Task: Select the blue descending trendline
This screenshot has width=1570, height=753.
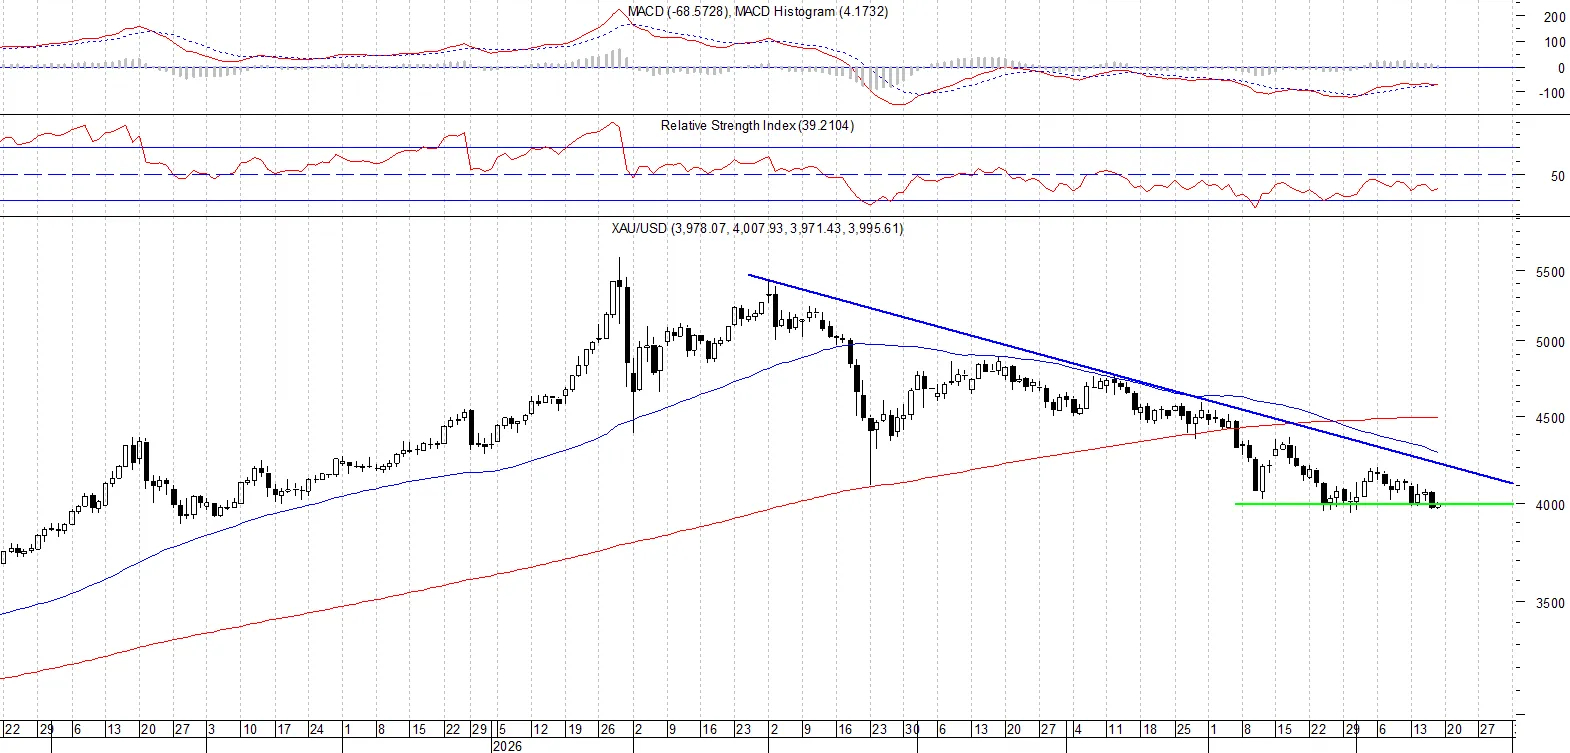Action: pos(1130,380)
